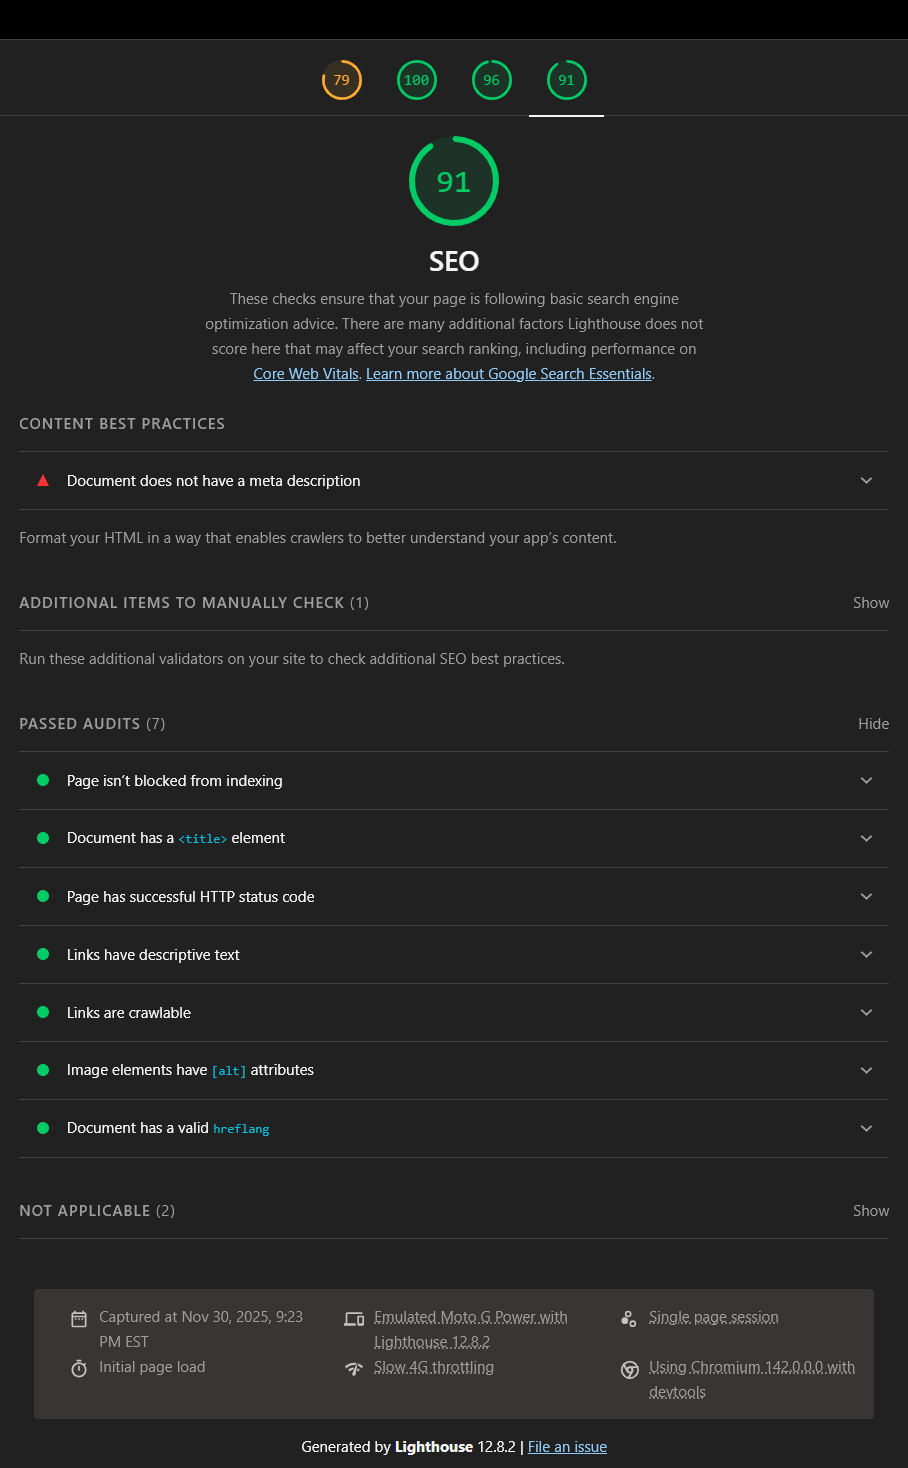Click the red triangle failed audit icon

pos(43,480)
